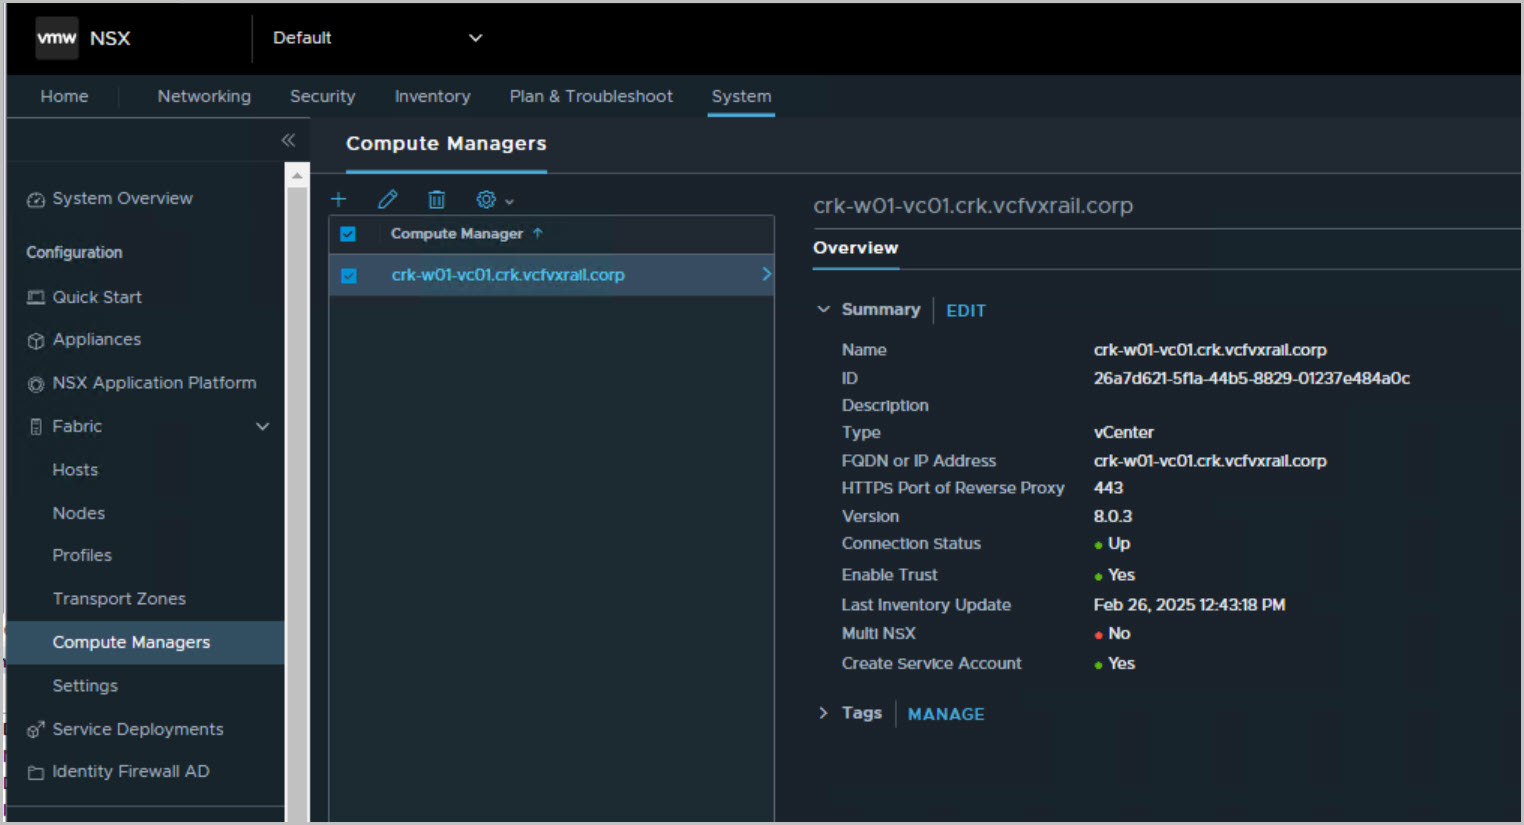1524x825 pixels.
Task: Toggle the select-all checkbox in table header
Action: 348,234
